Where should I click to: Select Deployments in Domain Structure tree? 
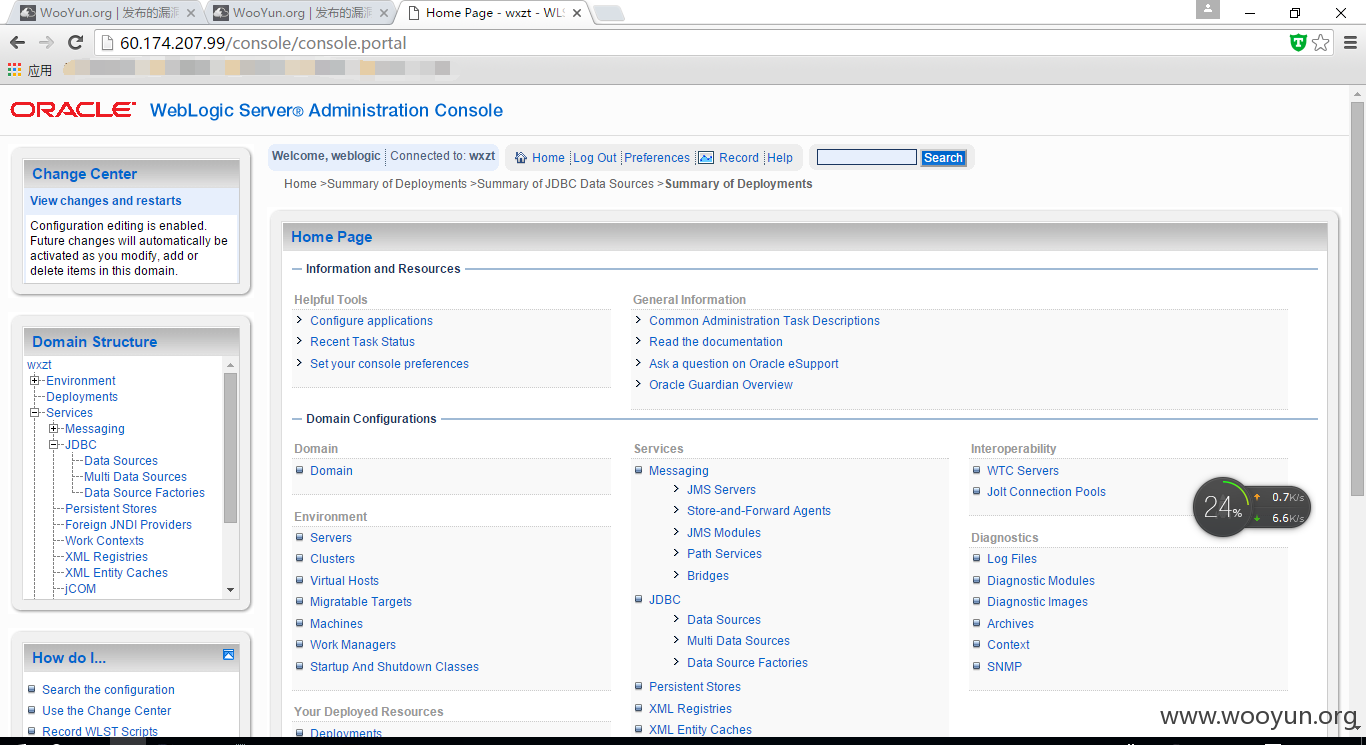pyautogui.click(x=82, y=397)
